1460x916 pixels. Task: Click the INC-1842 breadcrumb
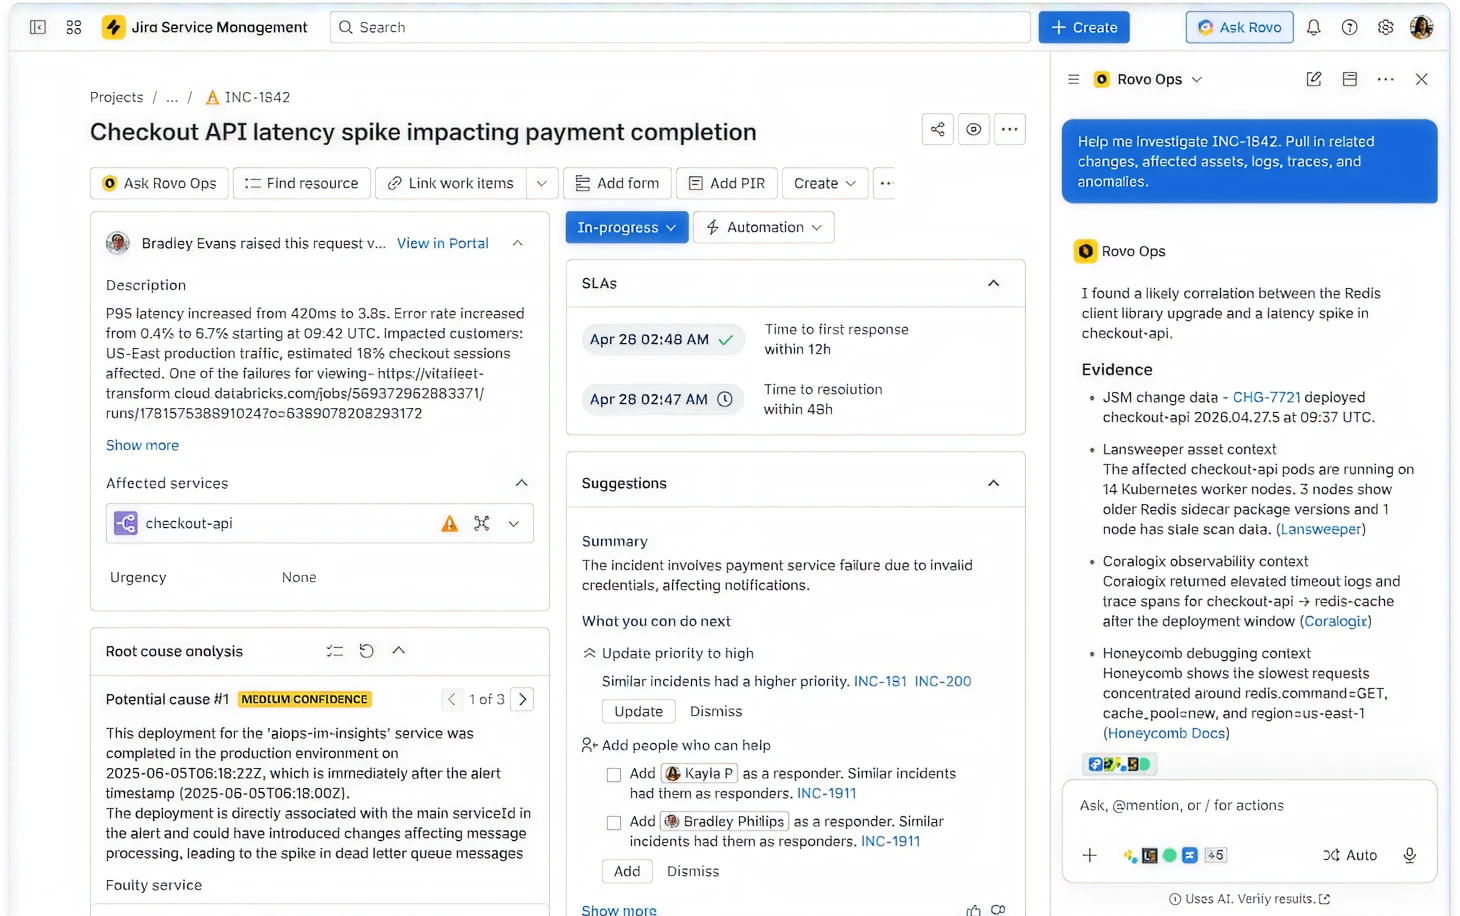248,97
